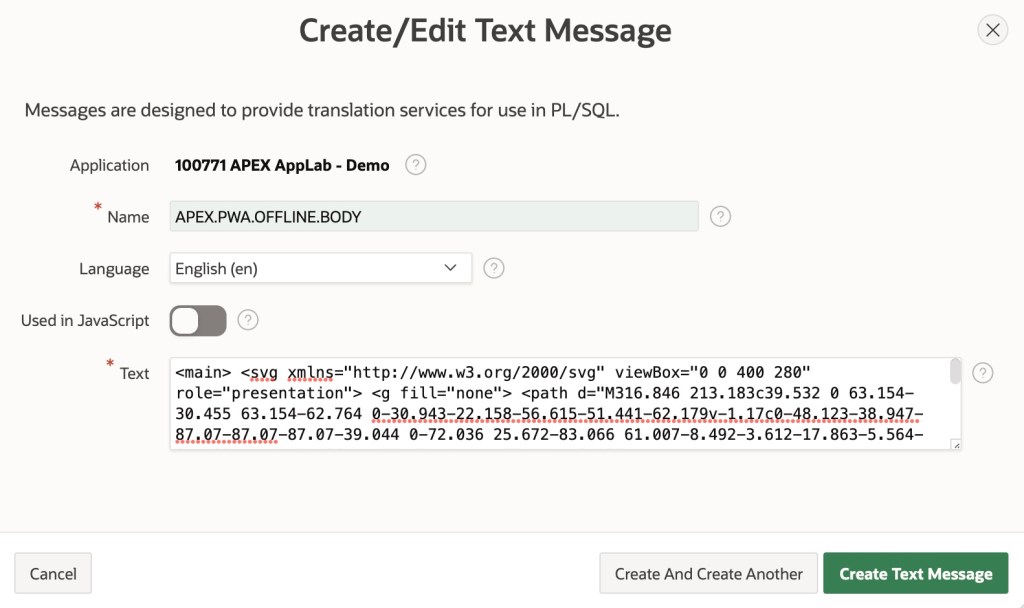Click the Text area vertical scrollbar
1024x608 pixels.
[955, 373]
